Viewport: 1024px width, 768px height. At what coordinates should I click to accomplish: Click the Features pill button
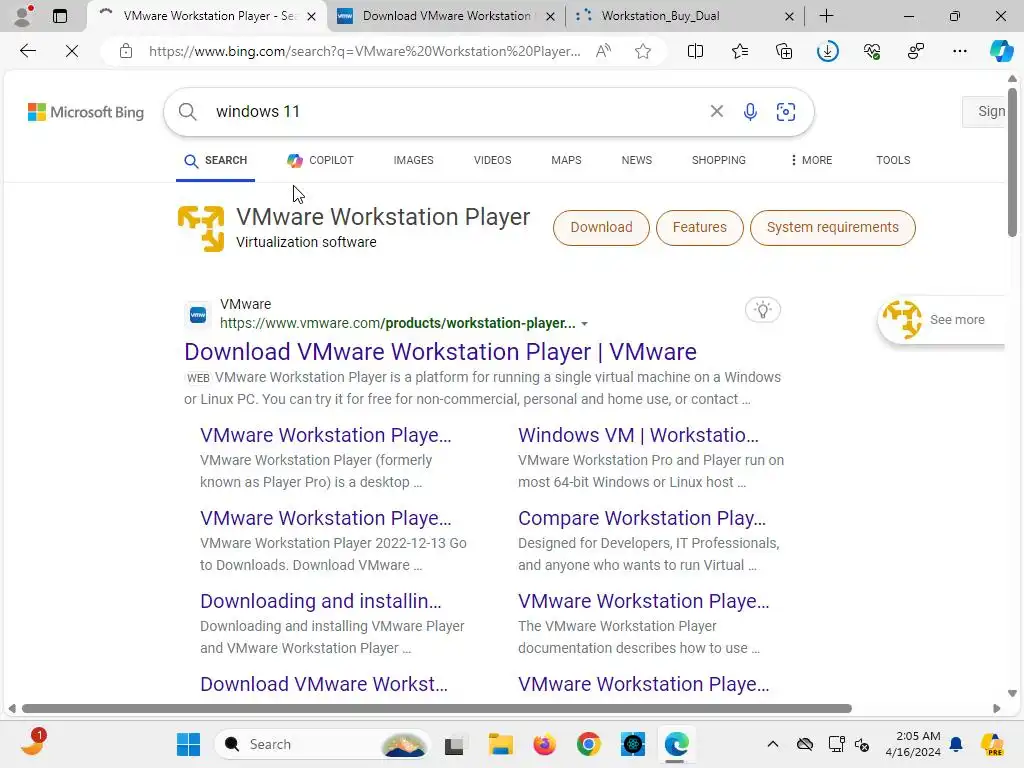pos(699,227)
